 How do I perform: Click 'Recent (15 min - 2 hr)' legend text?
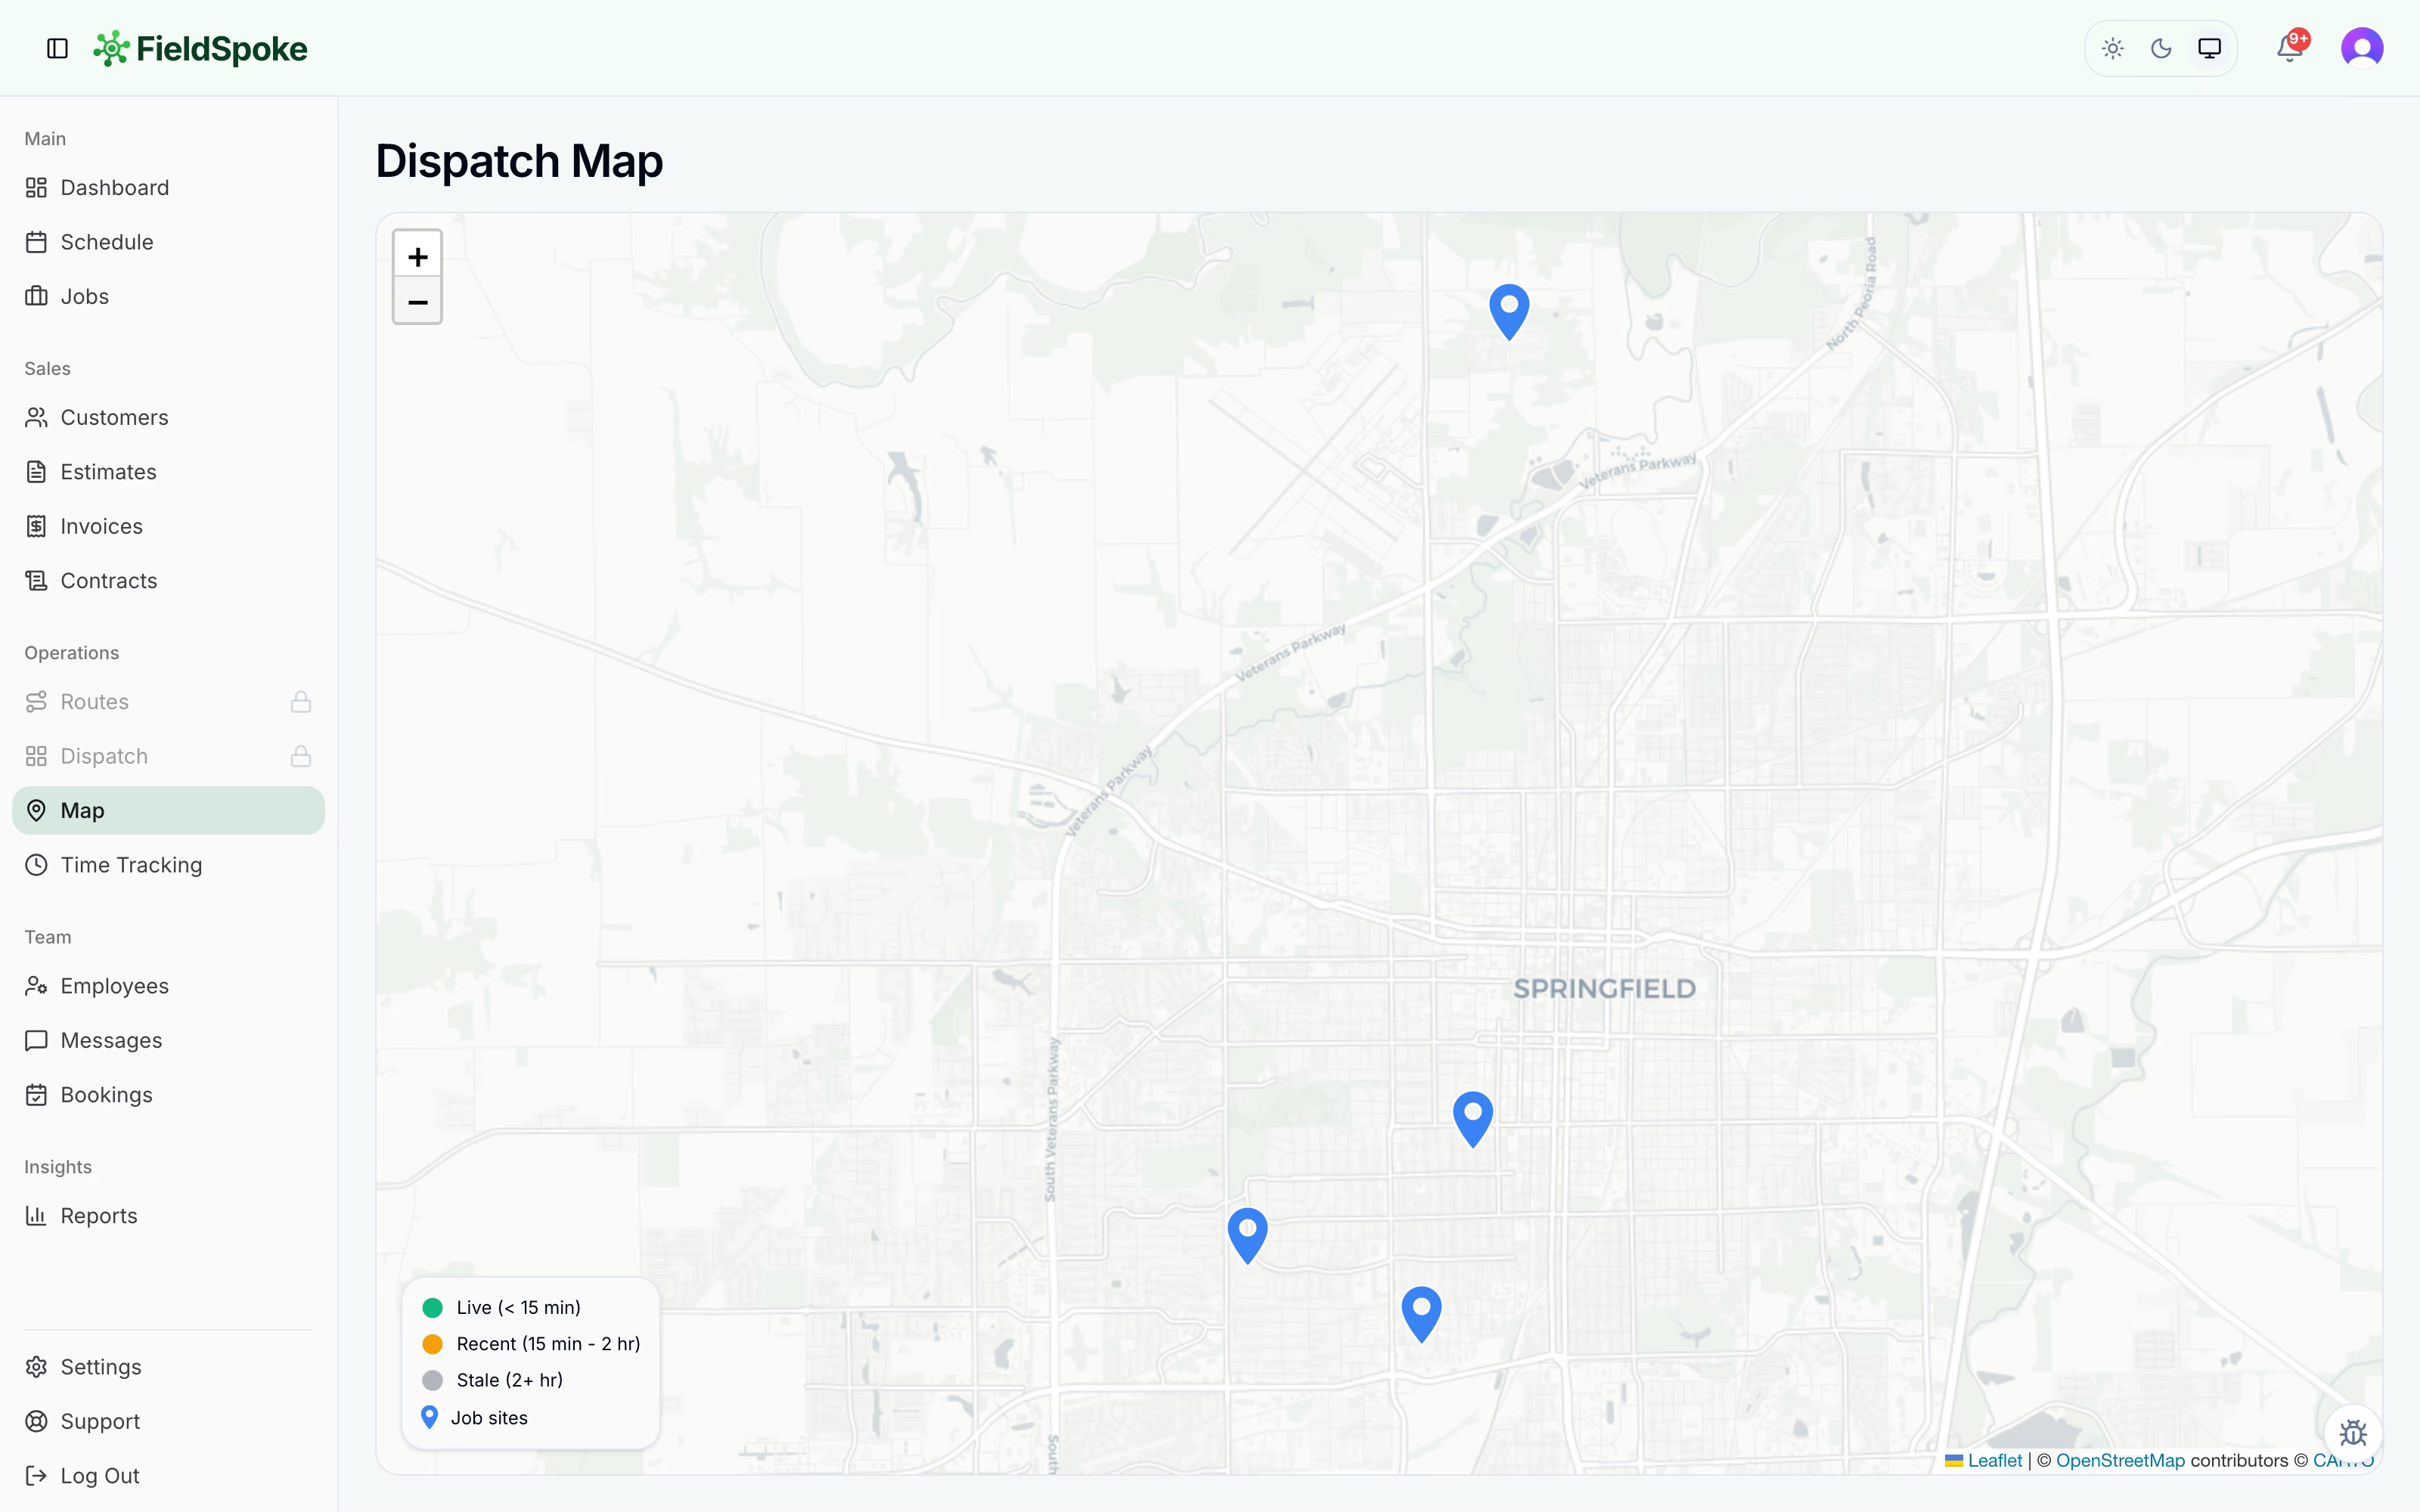pyautogui.click(x=548, y=1344)
